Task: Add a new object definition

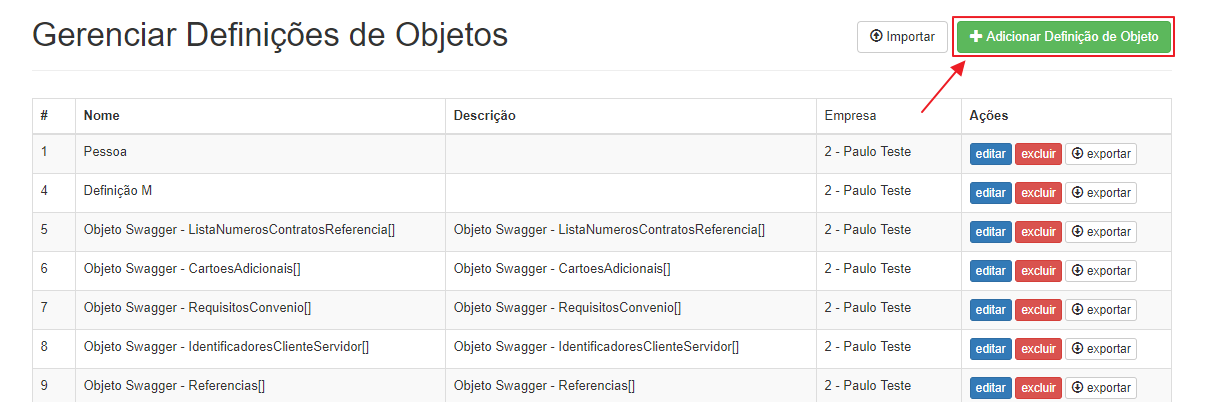Action: point(1063,37)
